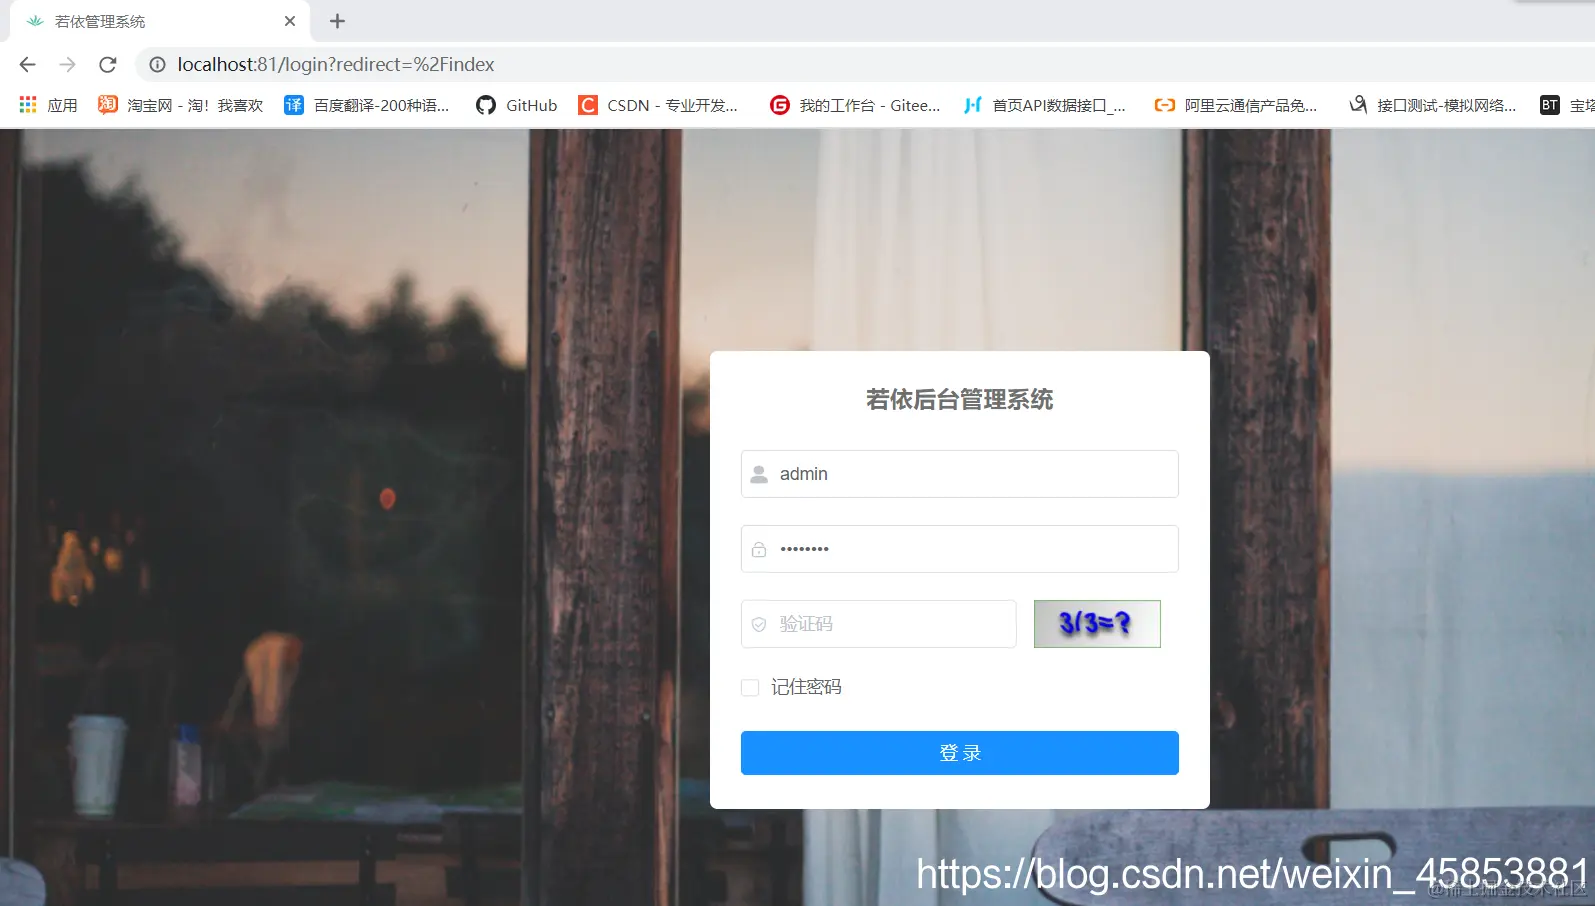Click the 登录 login button
Viewport: 1595px width, 906px height.
tap(959, 753)
